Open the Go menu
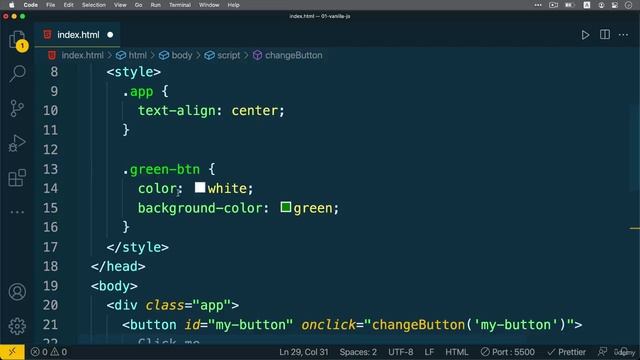 tap(138, 5)
